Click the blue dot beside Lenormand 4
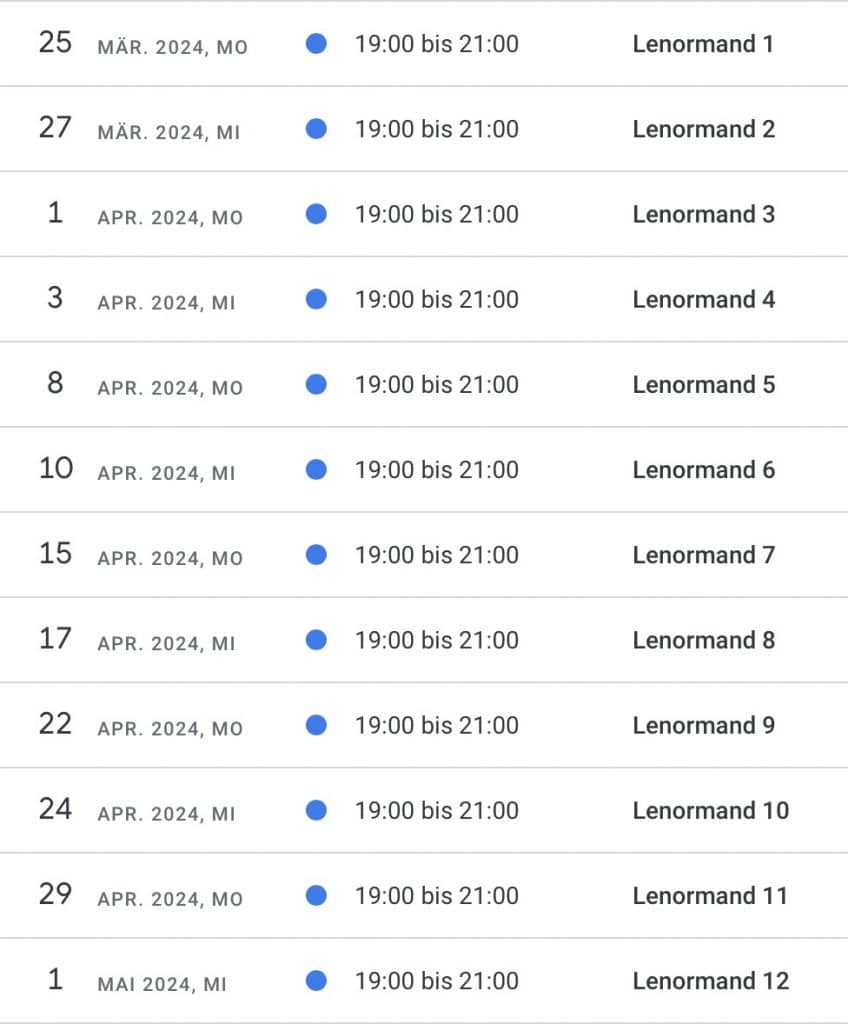 [316, 298]
